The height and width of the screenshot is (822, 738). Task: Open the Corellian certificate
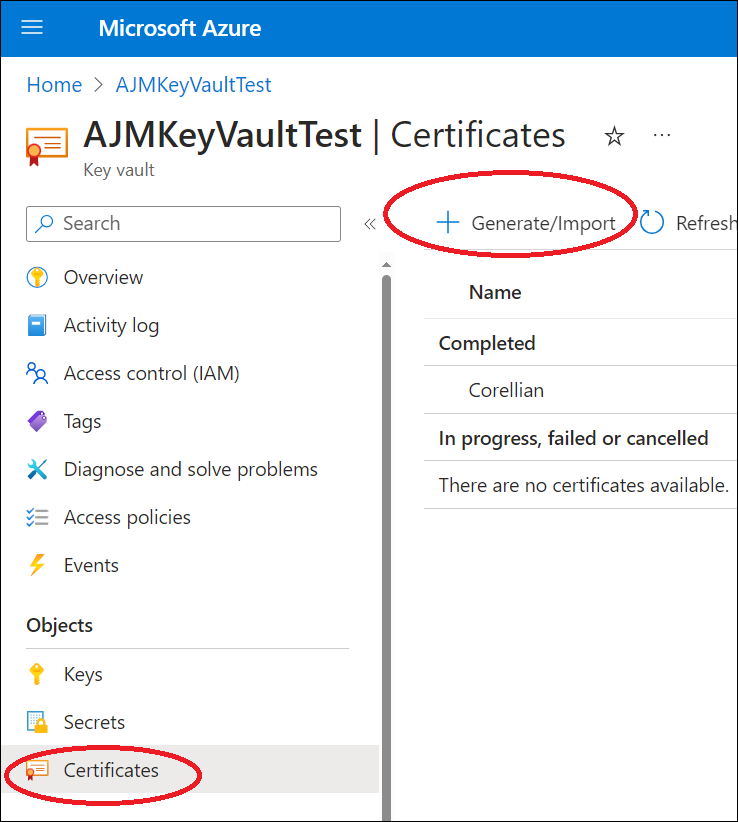coord(506,390)
